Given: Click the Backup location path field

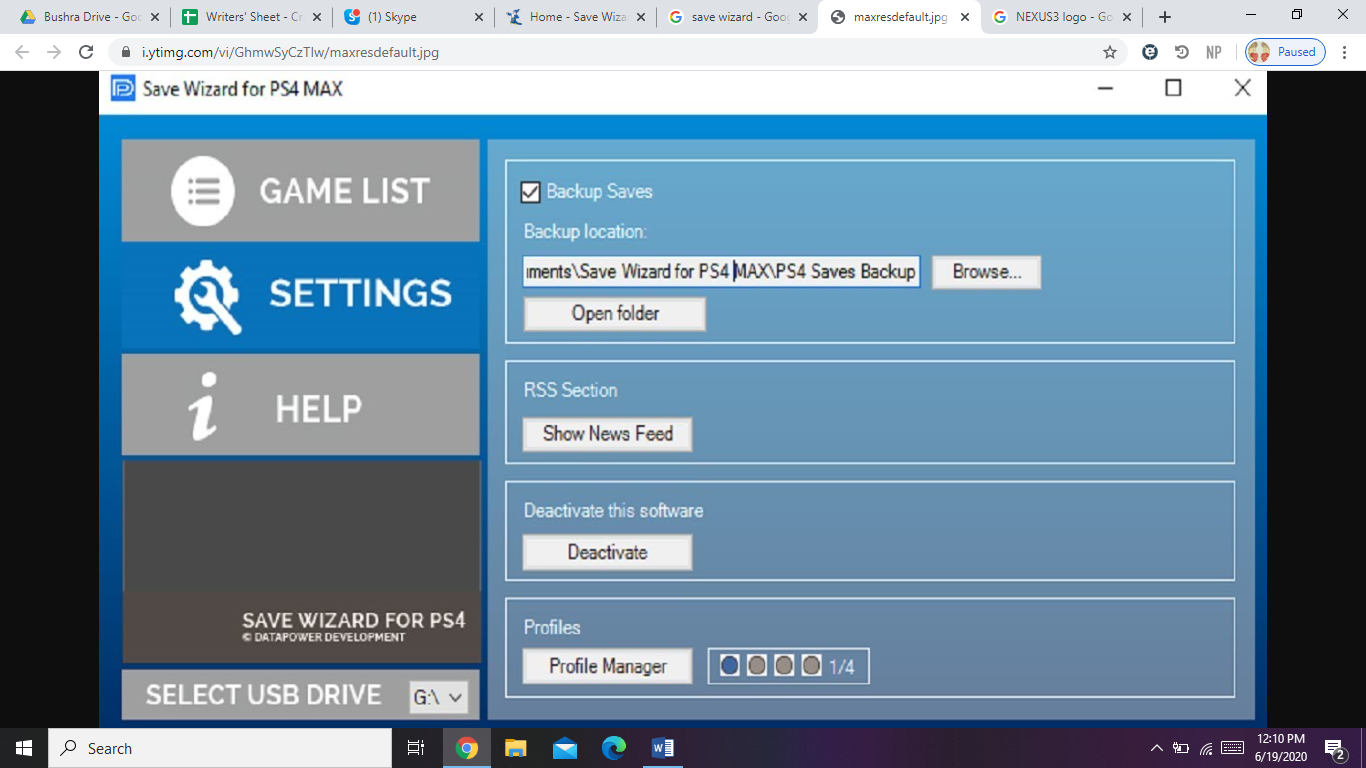Looking at the screenshot, I should [x=721, y=271].
